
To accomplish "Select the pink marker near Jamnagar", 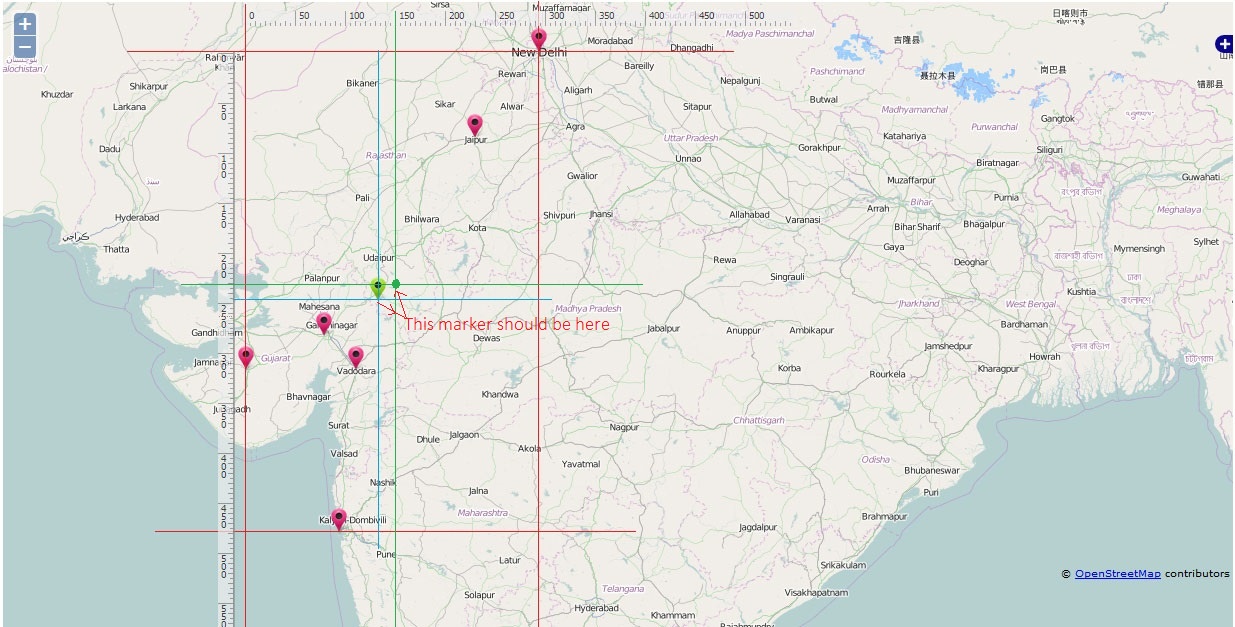I will [x=245, y=357].
